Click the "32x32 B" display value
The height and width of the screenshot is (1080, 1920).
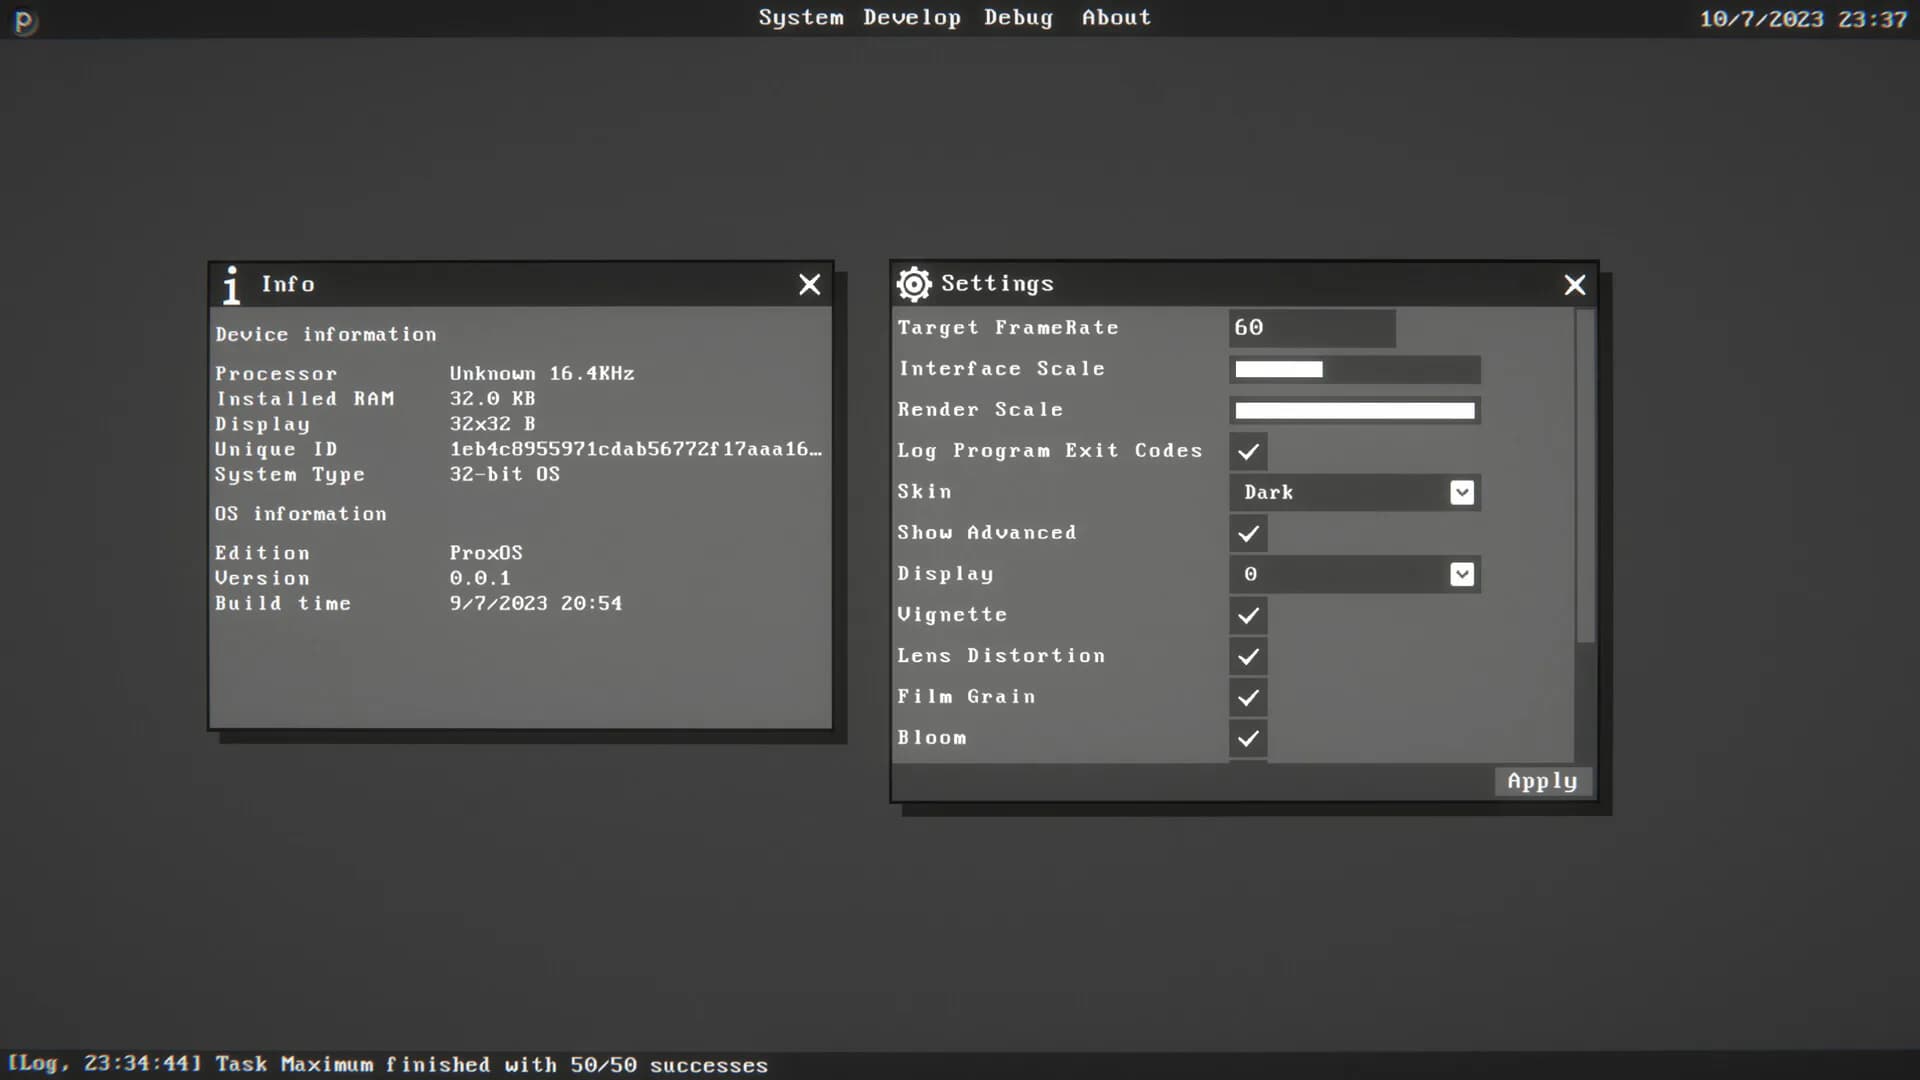tap(492, 424)
